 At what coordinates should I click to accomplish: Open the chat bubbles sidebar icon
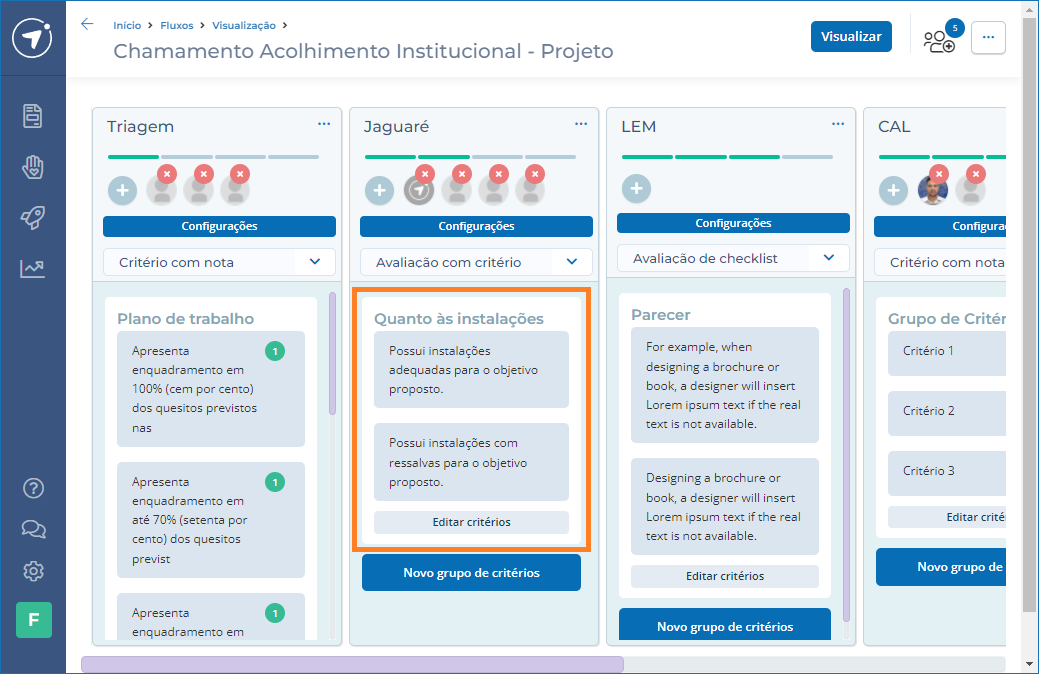[33, 529]
